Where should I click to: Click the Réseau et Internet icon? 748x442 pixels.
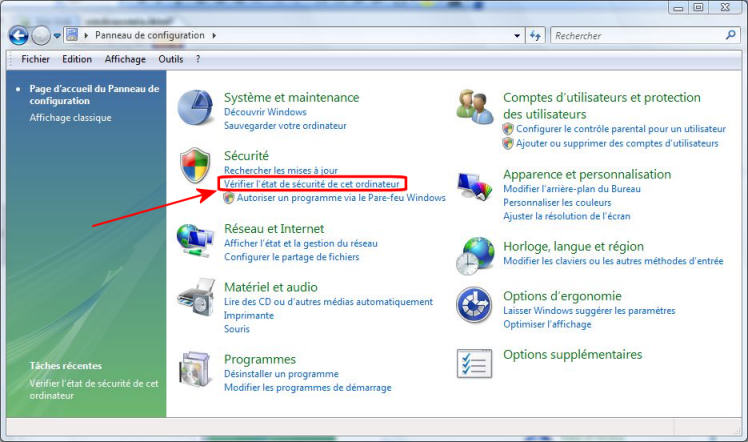[195, 240]
